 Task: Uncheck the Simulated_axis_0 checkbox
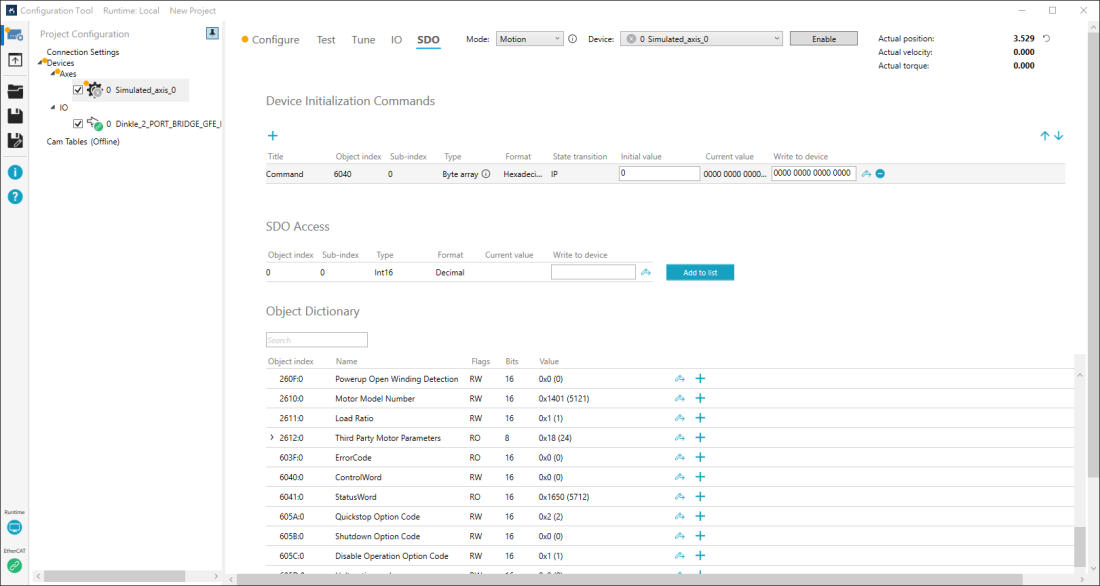[x=78, y=90]
